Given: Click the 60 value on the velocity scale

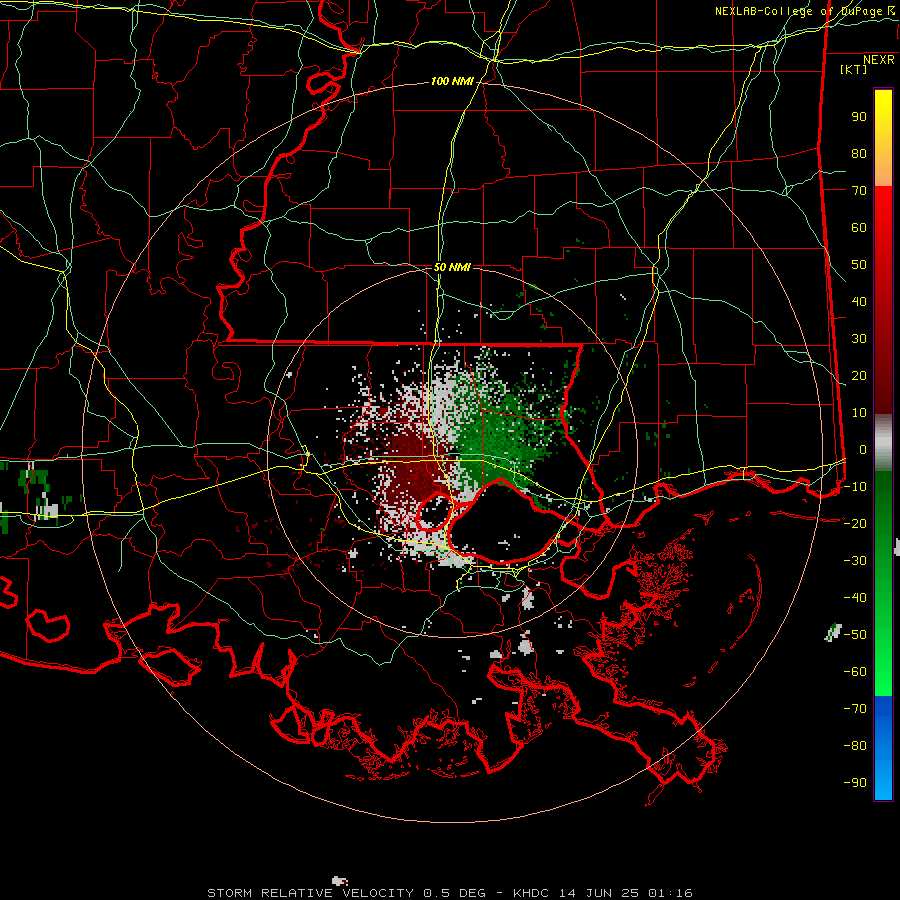Looking at the screenshot, I should [859, 228].
